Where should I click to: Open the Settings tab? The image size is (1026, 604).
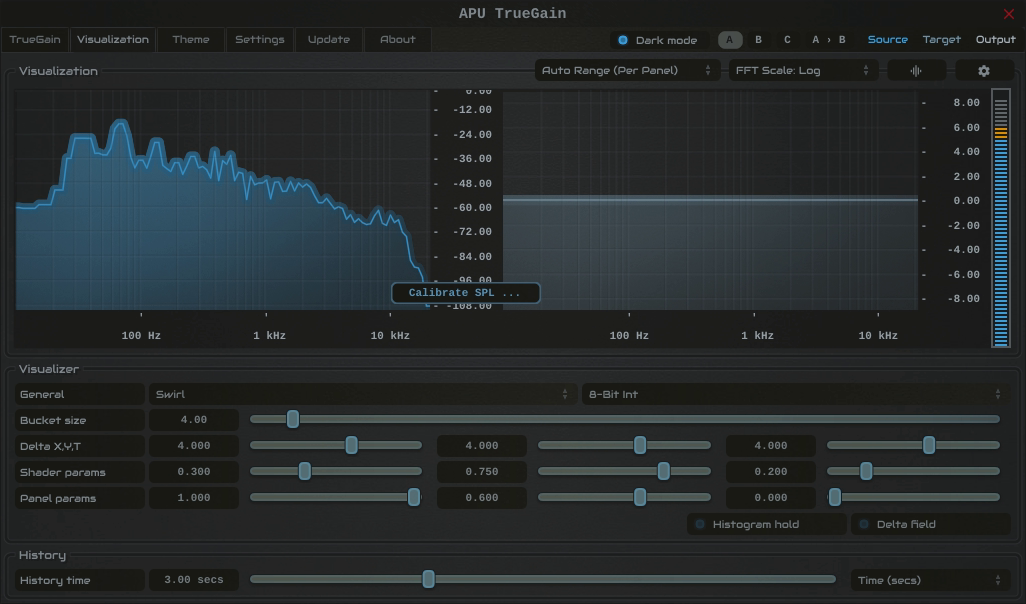pyautogui.click(x=260, y=39)
